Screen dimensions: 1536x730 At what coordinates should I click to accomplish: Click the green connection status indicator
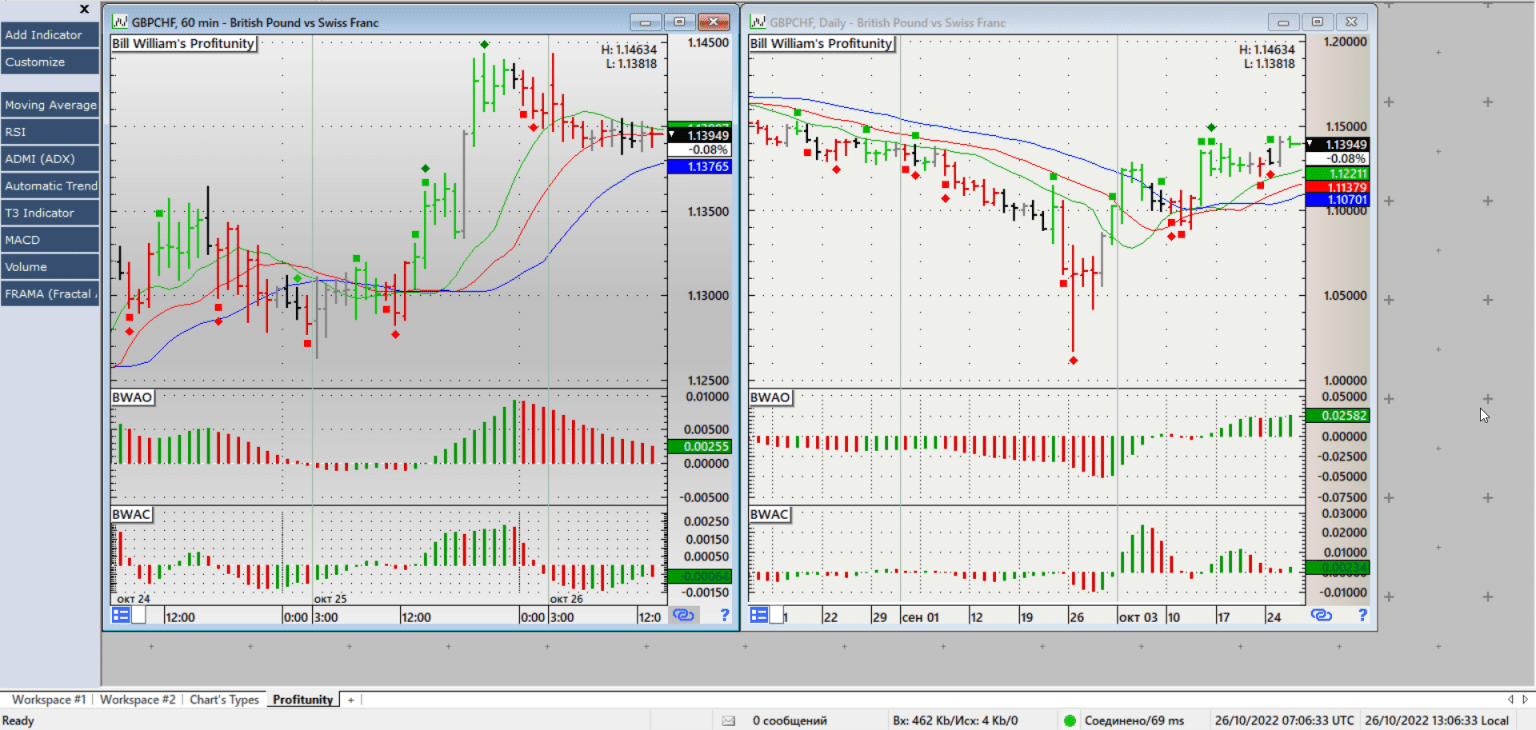coord(1070,720)
